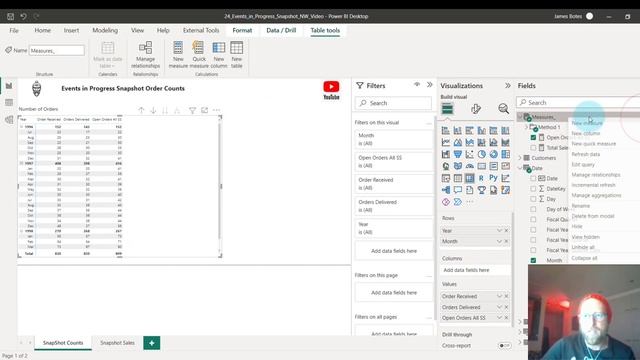The width and height of the screenshot is (640, 360).
Task: Remove Order Received from Values with X
Action: (x=507, y=296)
